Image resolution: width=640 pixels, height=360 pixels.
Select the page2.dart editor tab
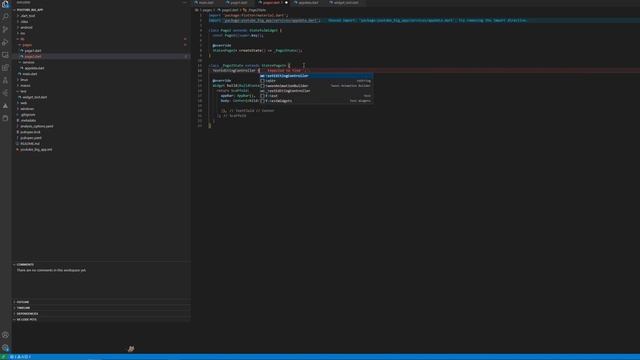coord(271,2)
